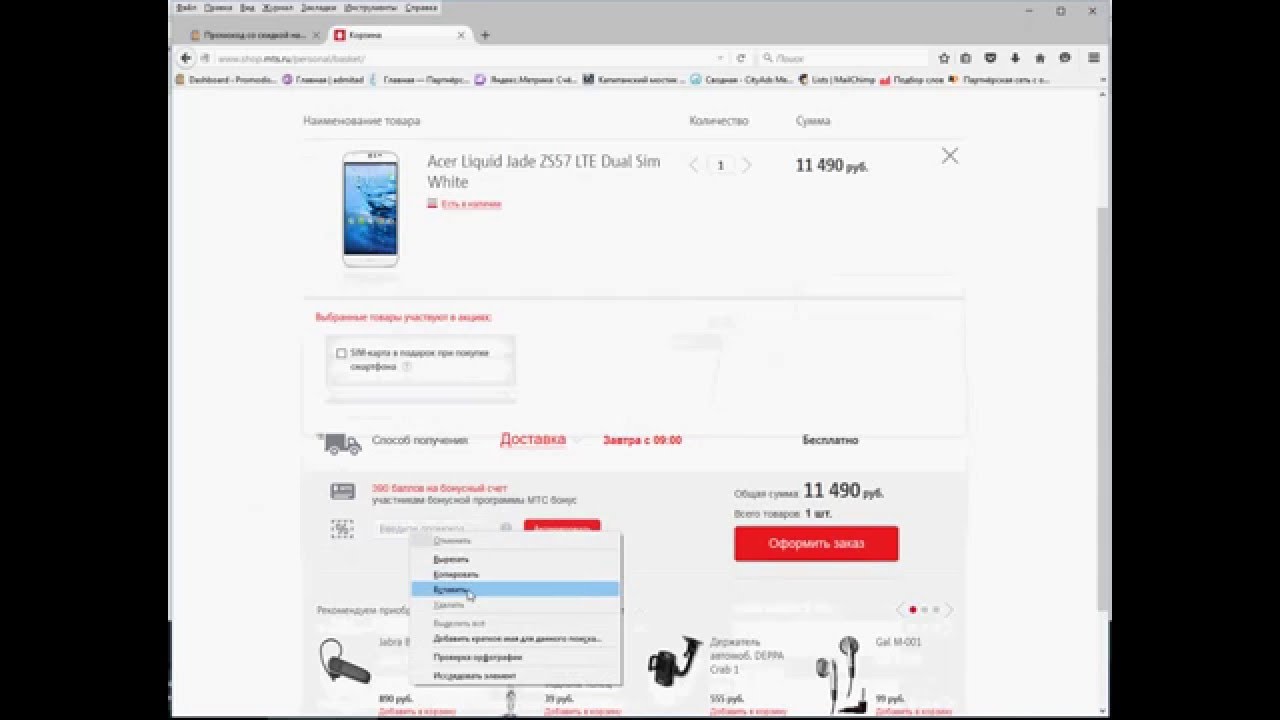
Task: Open the Журнал menu
Action: pos(277,7)
